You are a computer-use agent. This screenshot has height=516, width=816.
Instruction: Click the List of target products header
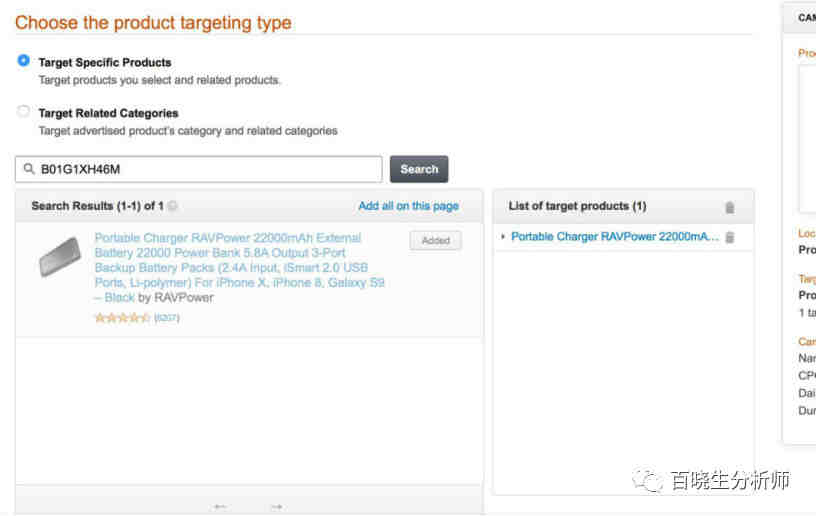tap(577, 206)
